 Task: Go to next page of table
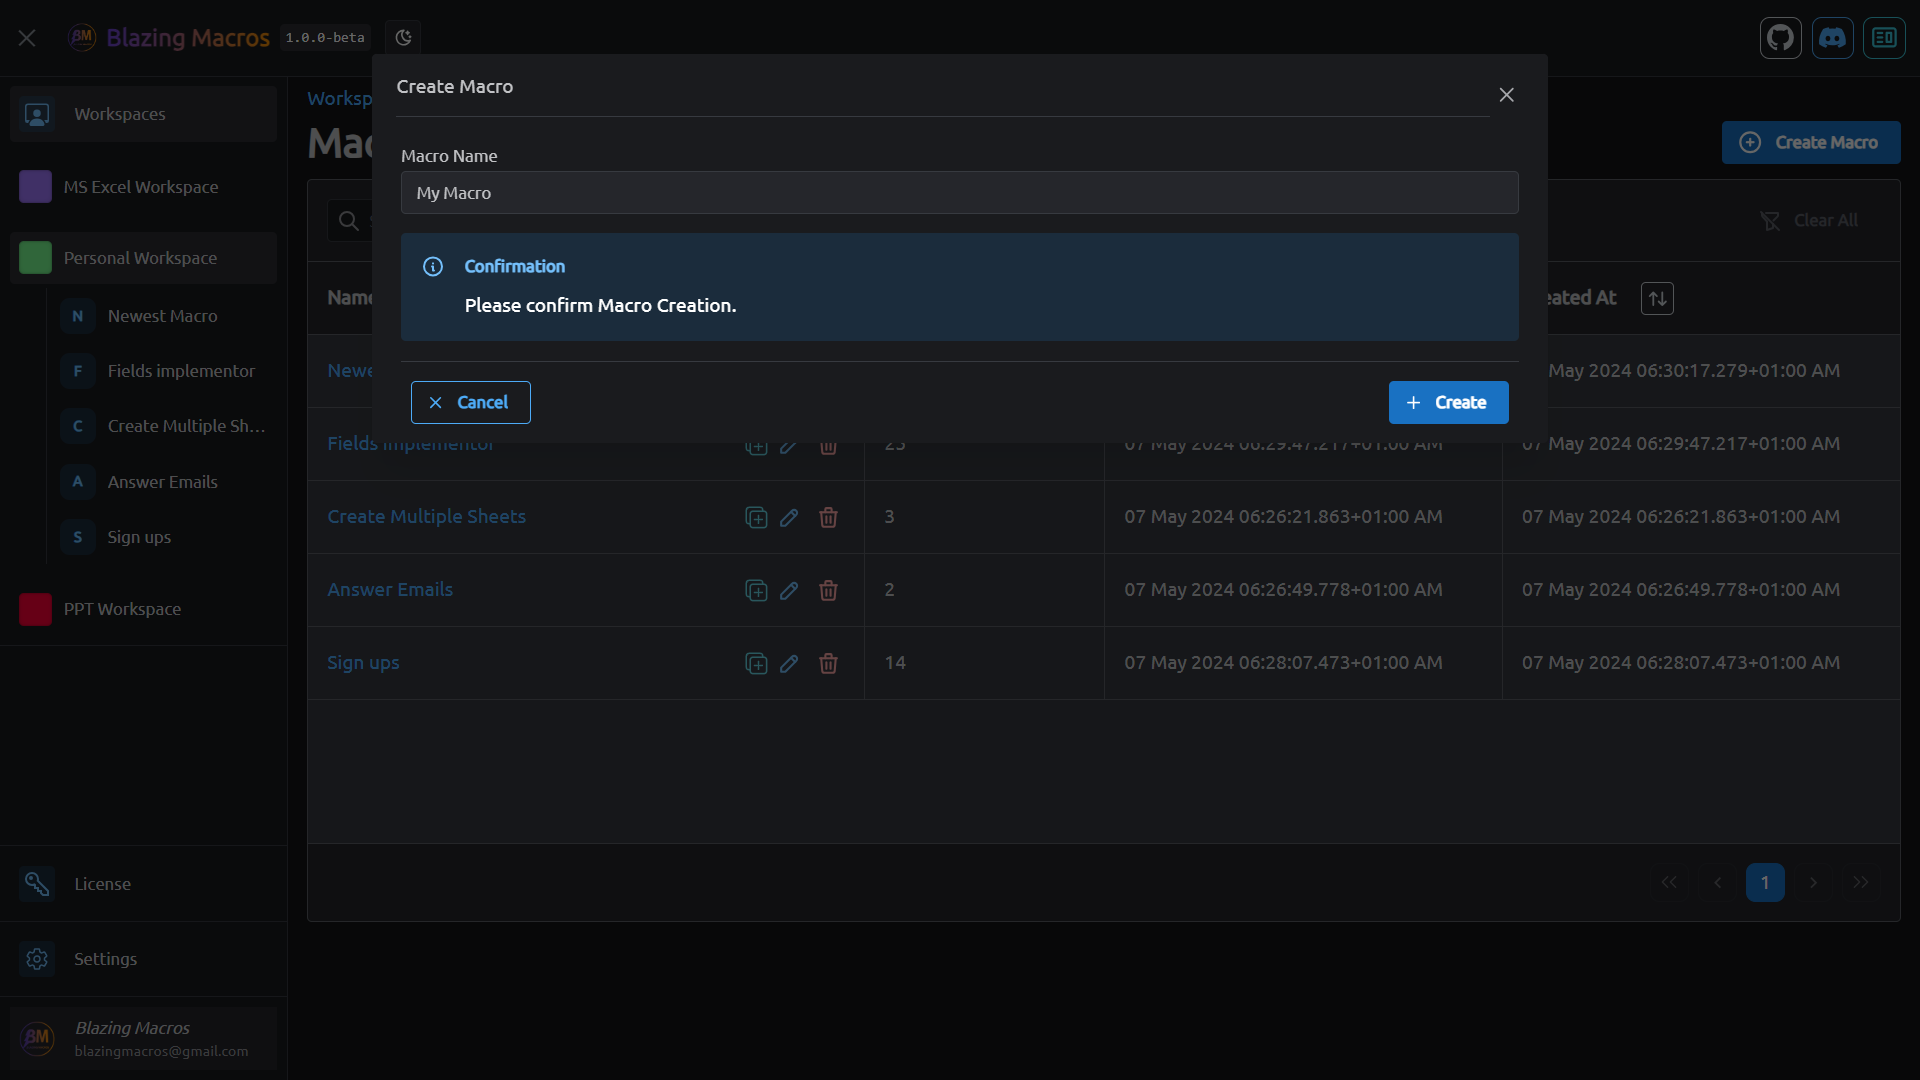point(1813,883)
